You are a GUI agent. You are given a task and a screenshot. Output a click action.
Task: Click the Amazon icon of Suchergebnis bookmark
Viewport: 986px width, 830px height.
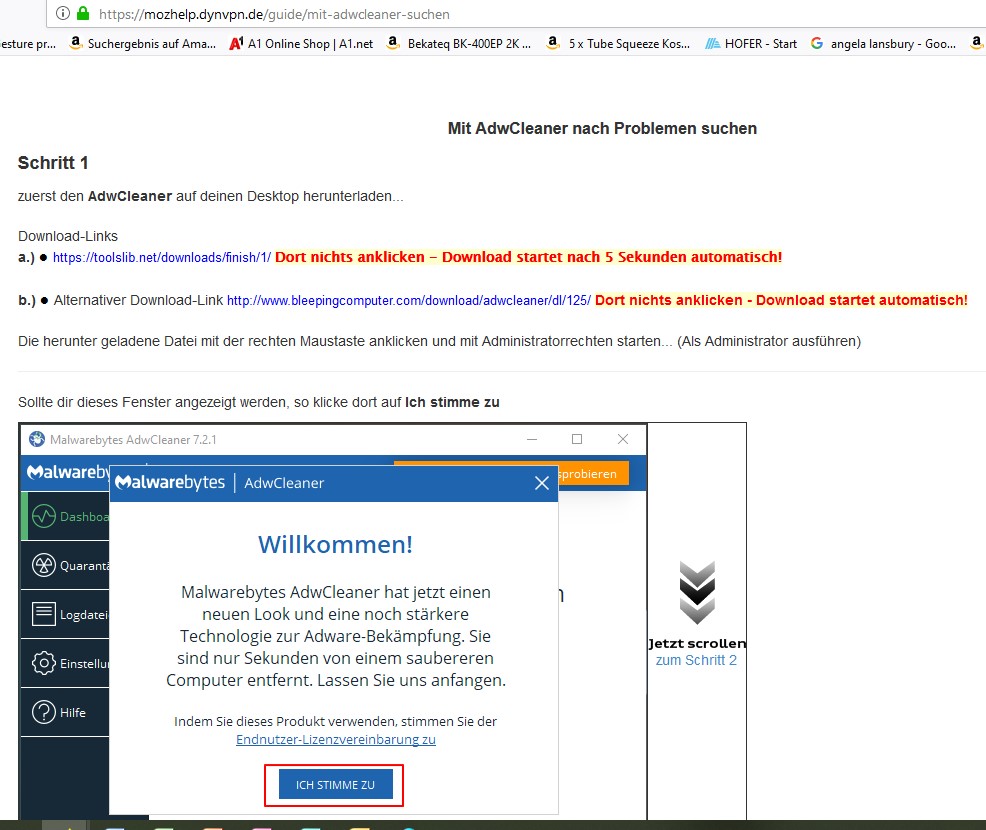click(x=76, y=43)
